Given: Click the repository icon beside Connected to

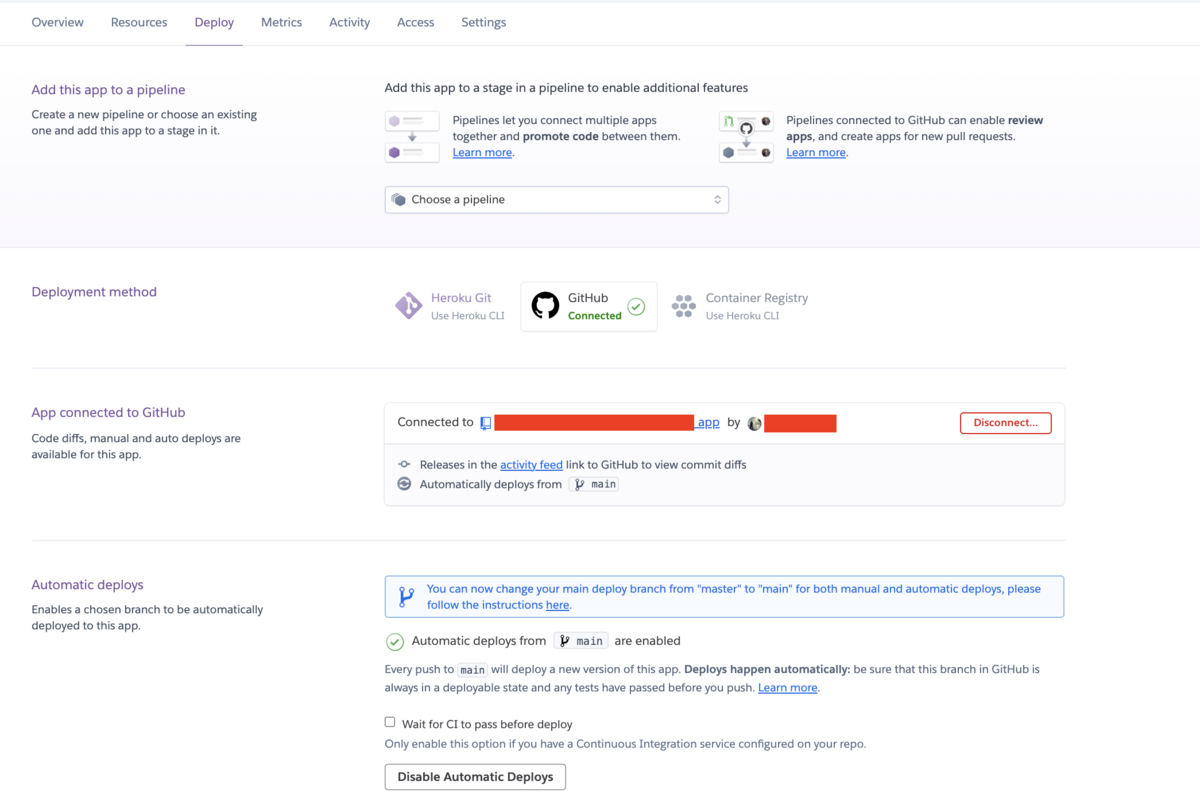Looking at the screenshot, I should point(485,423).
